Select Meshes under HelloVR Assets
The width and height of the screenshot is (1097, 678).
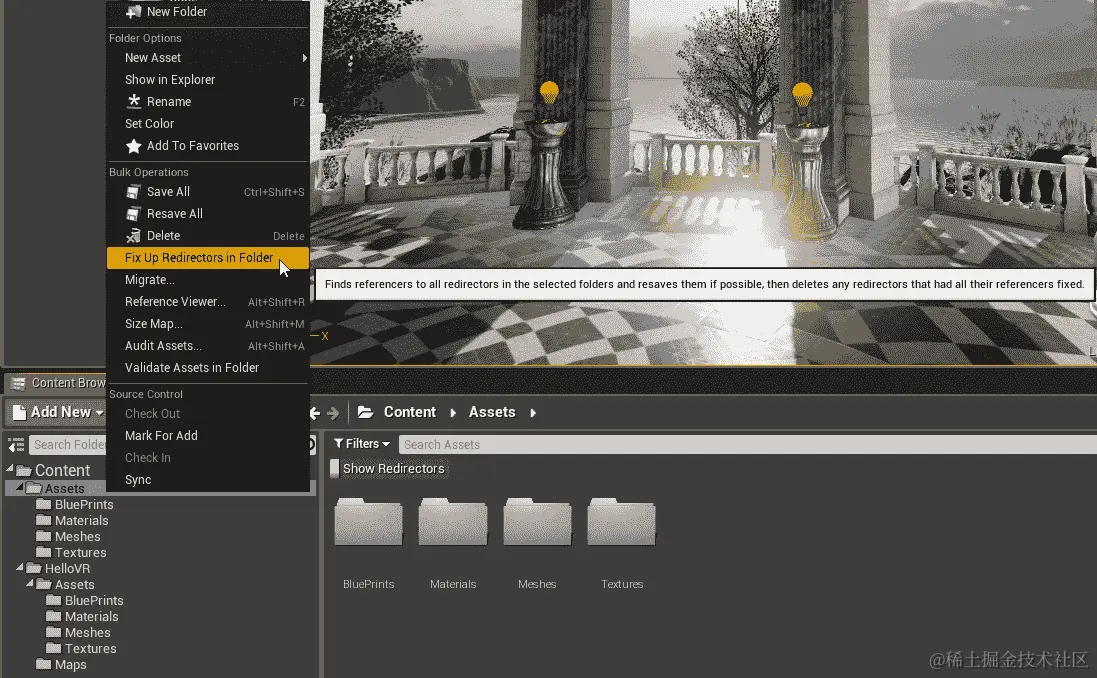click(x=87, y=633)
